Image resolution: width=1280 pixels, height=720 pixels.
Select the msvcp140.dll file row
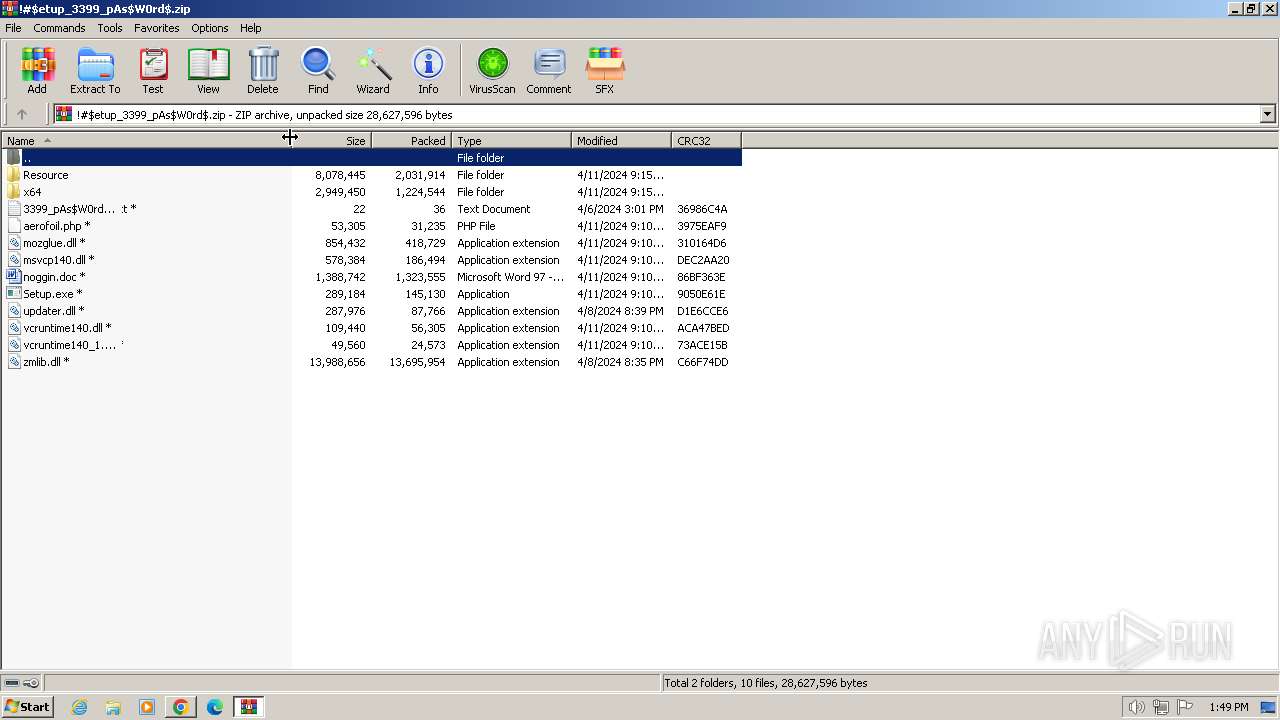(x=372, y=260)
